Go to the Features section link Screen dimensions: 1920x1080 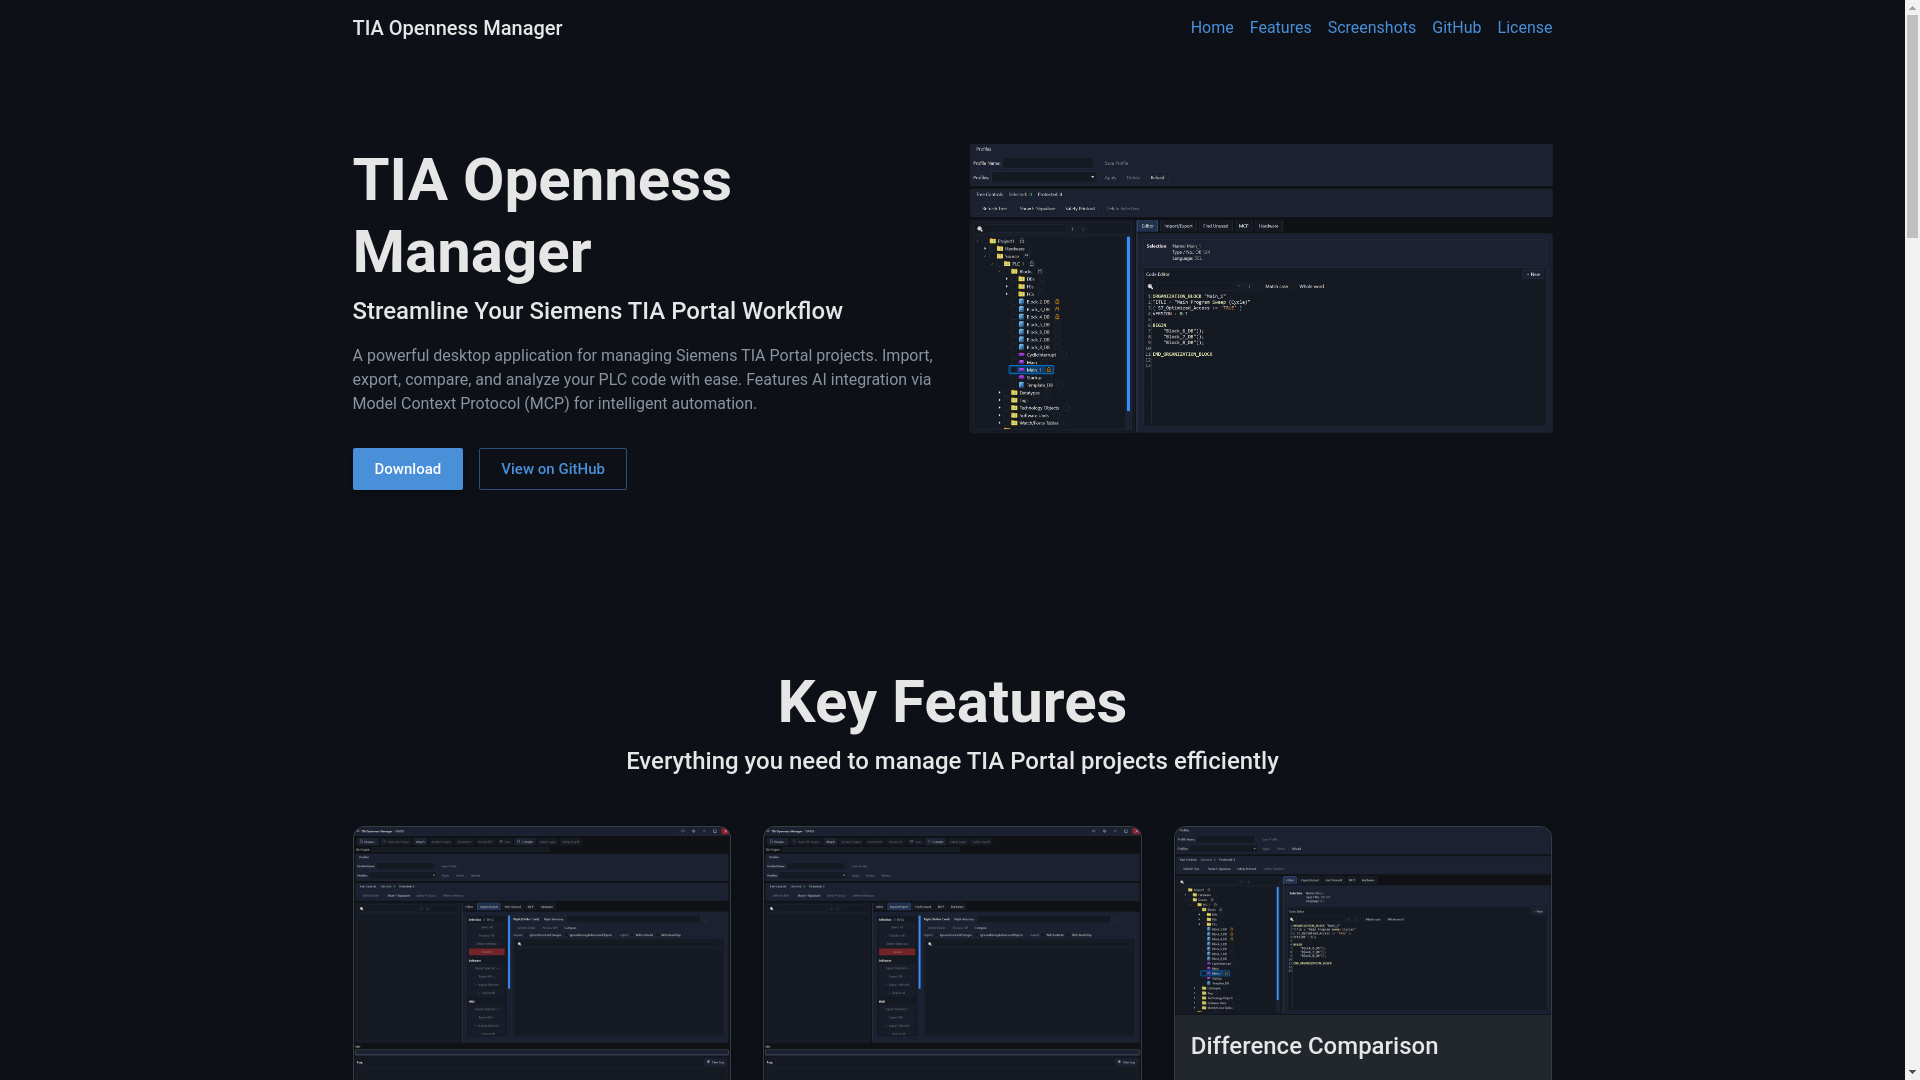[x=1280, y=28]
